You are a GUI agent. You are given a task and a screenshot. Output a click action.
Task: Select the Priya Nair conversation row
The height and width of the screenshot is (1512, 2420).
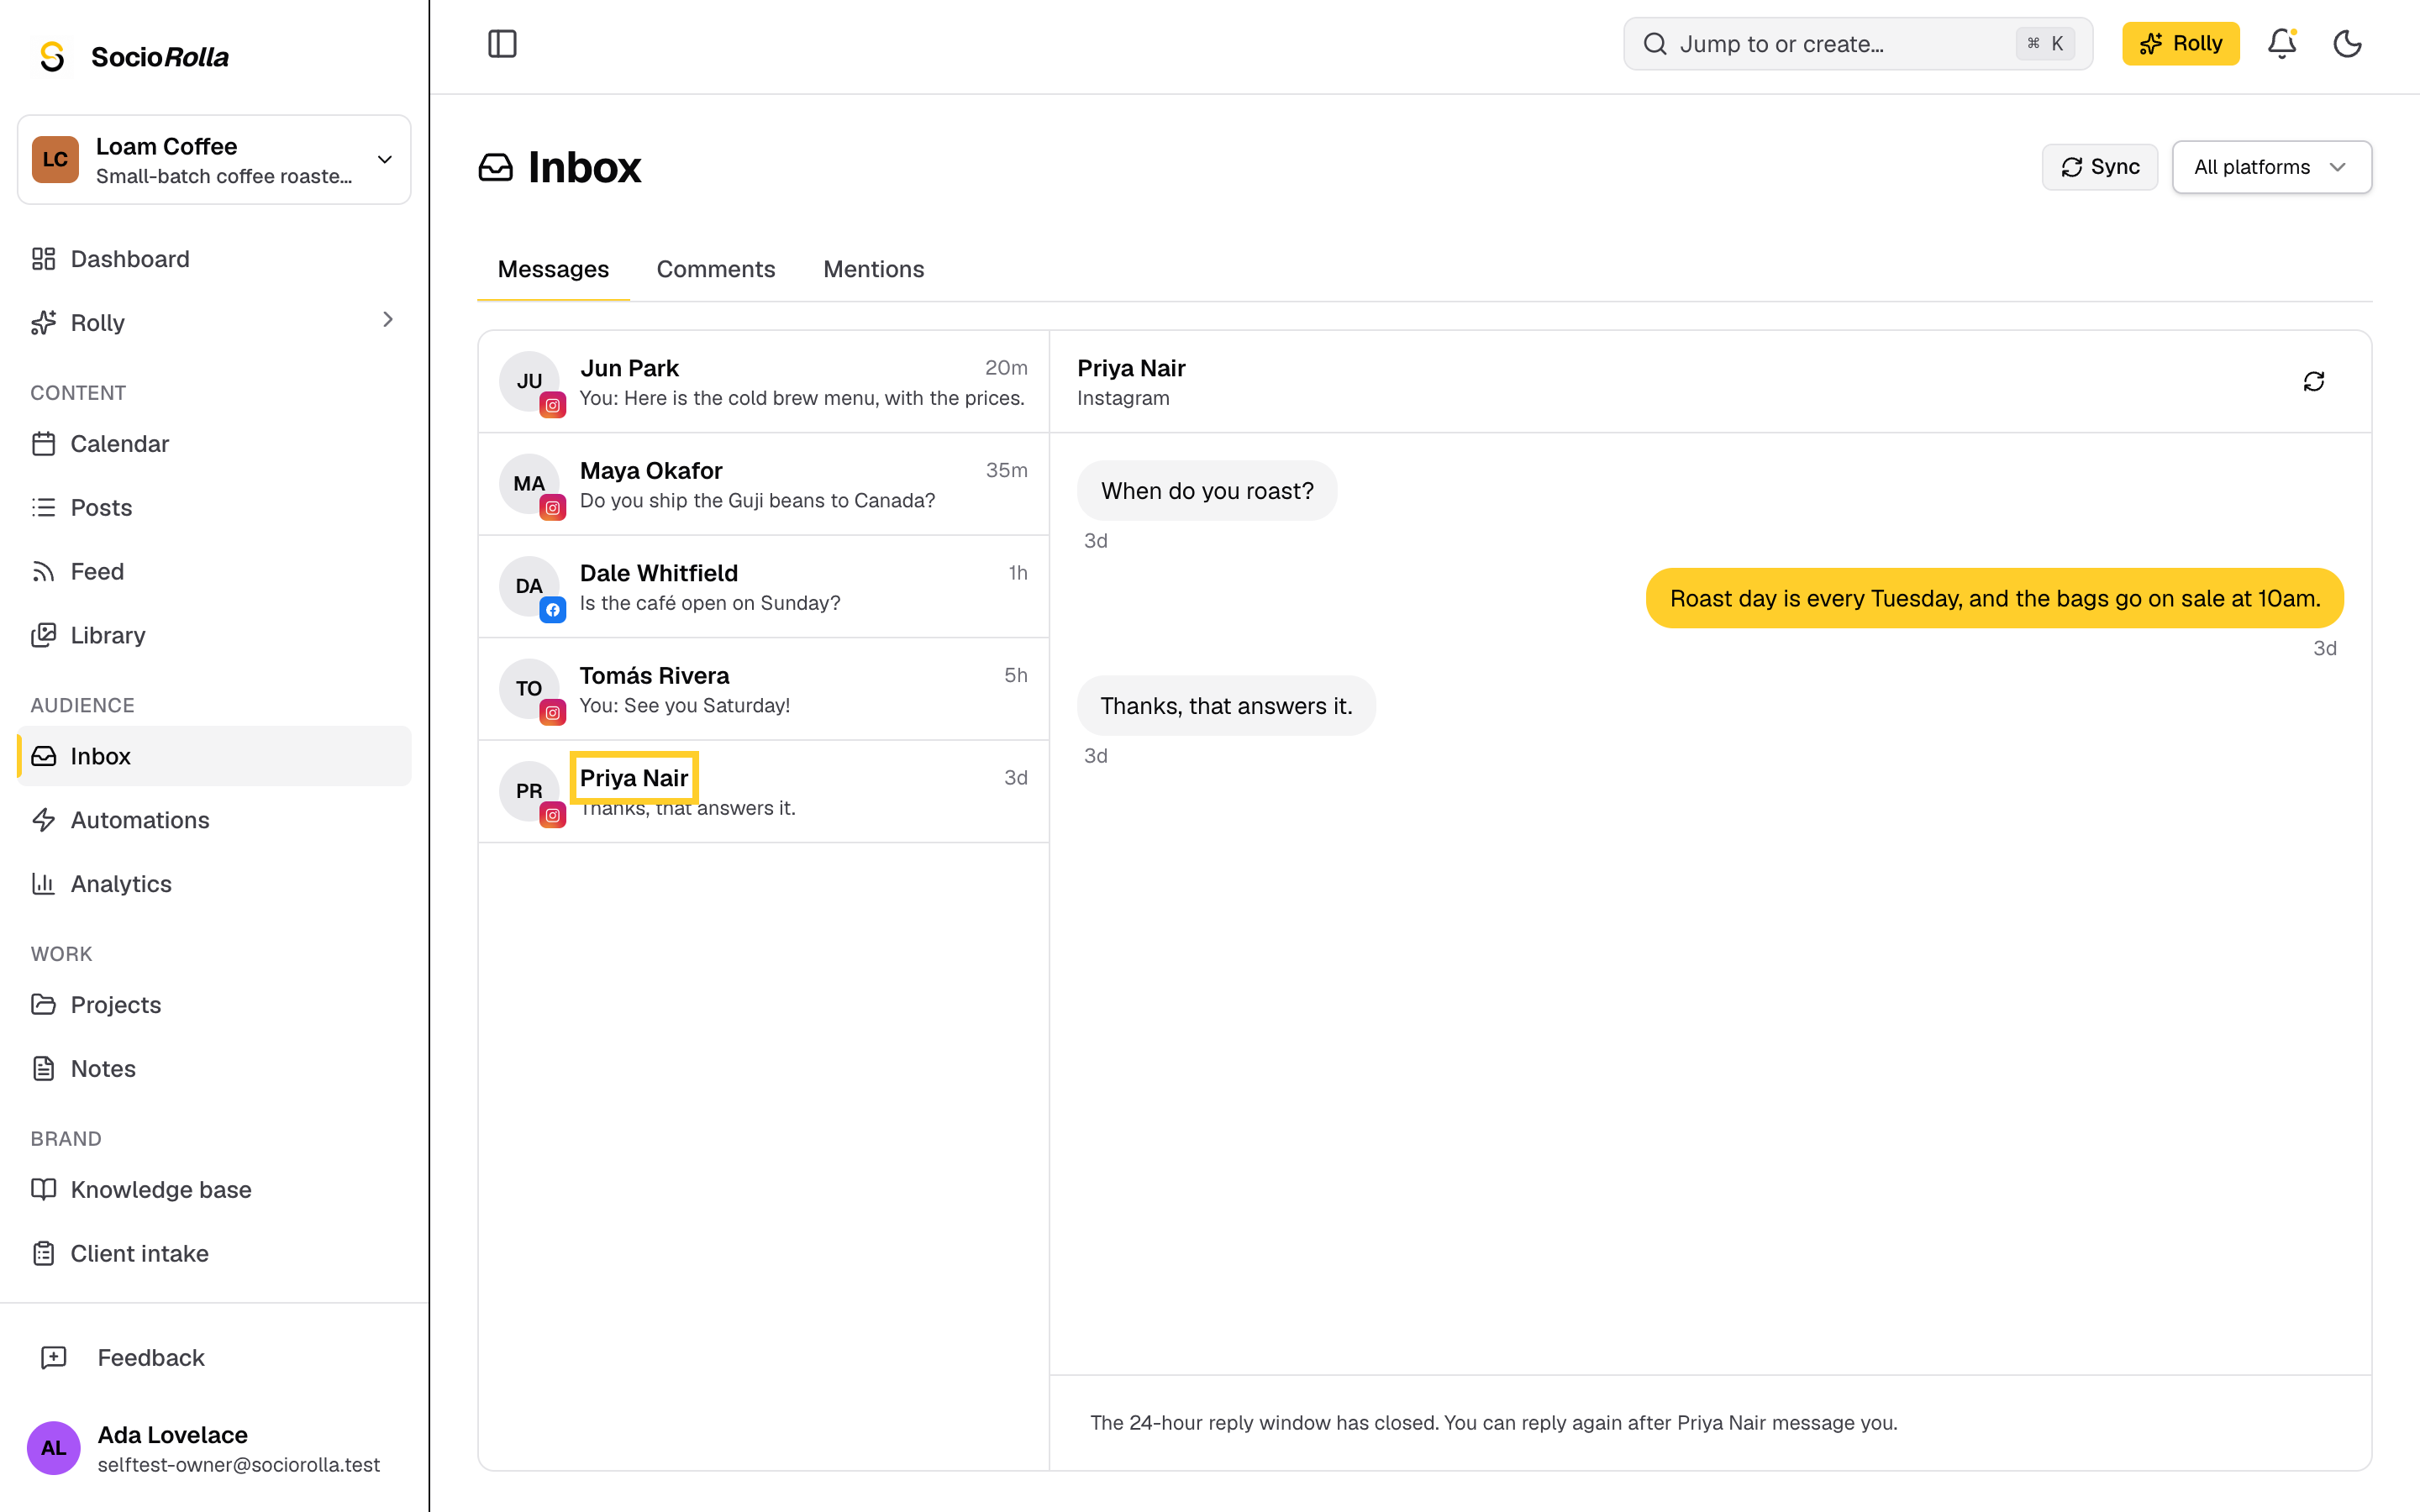coord(764,792)
